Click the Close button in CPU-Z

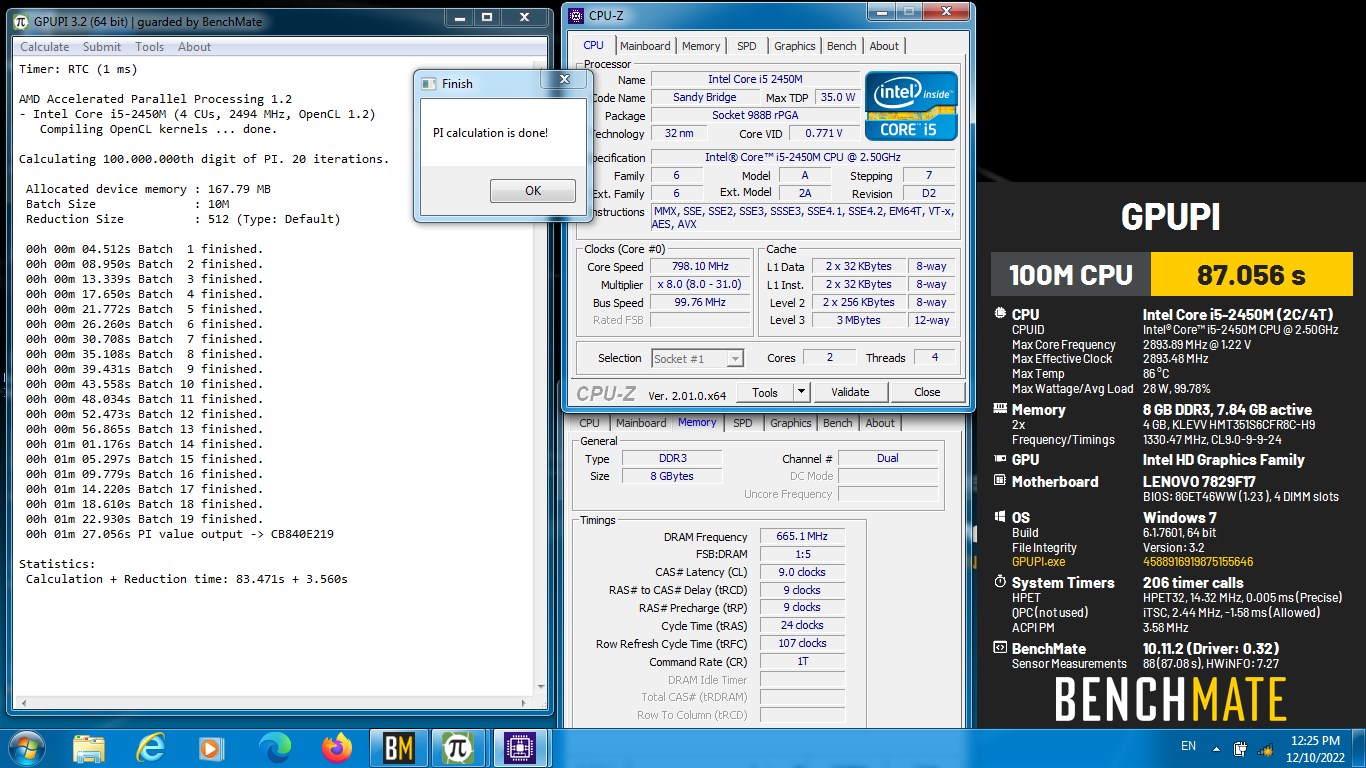(x=927, y=392)
